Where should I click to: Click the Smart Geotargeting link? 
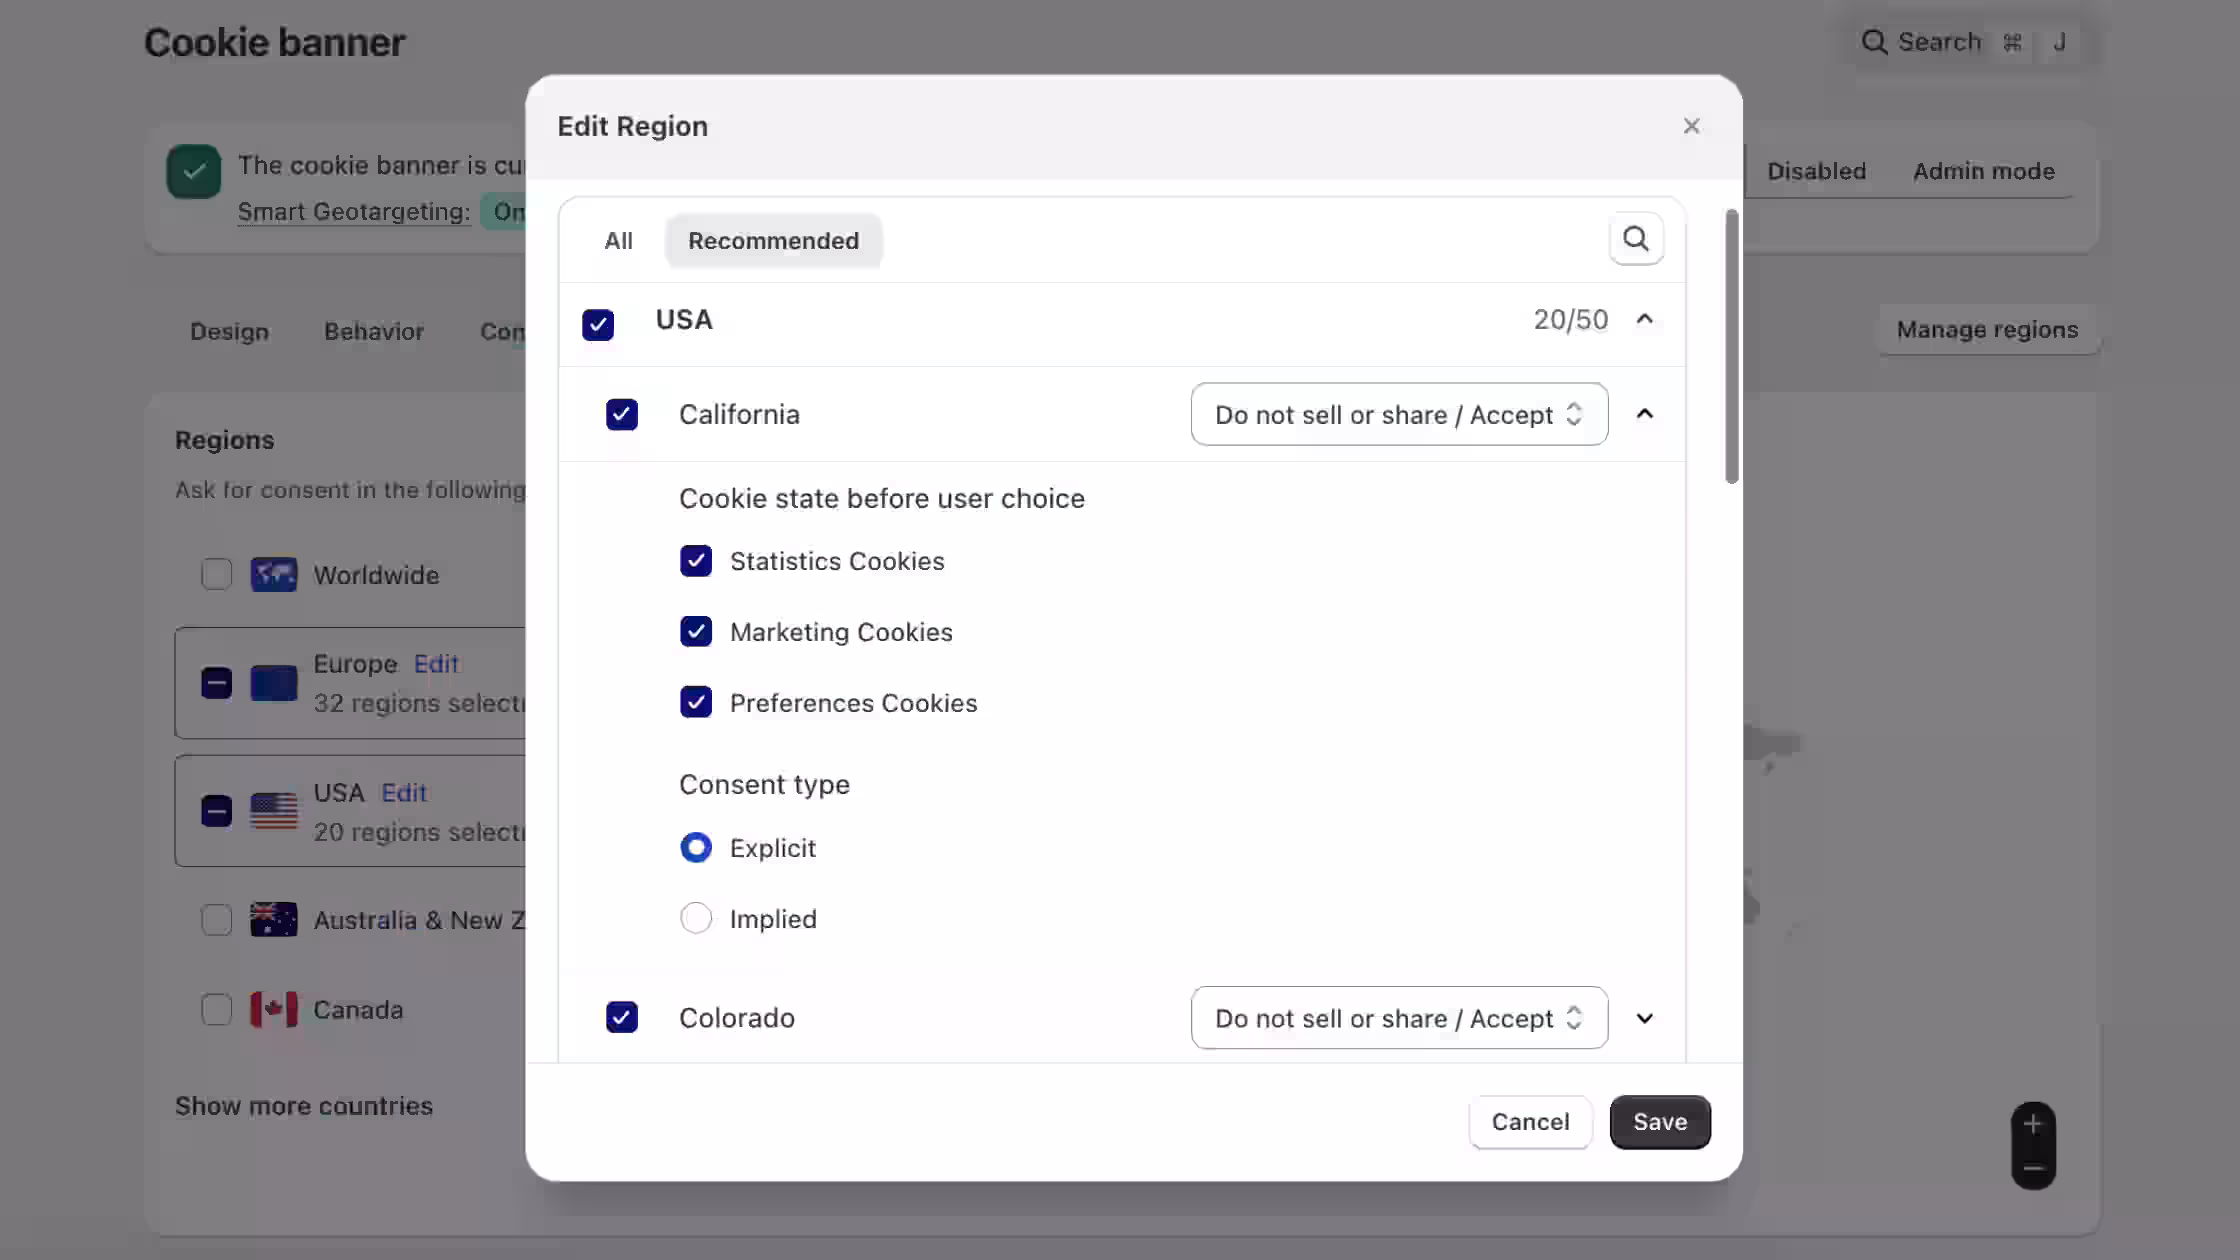354,212
